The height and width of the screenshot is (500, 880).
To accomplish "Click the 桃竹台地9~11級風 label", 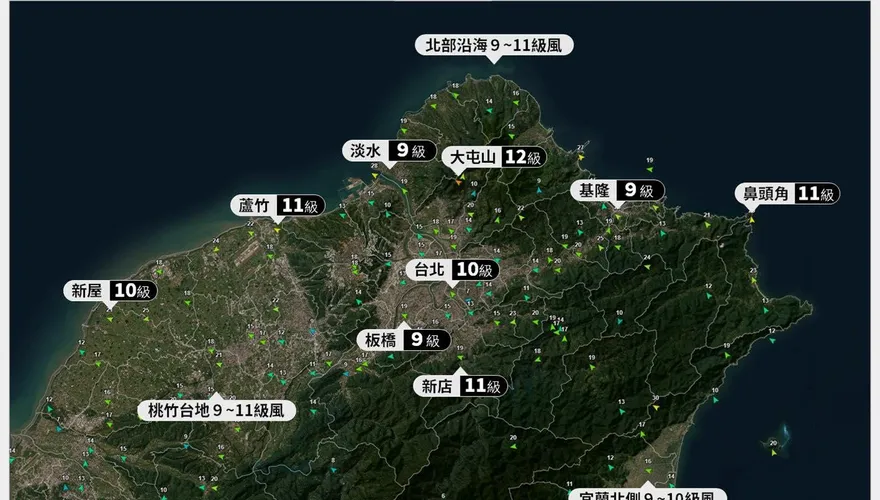I will coord(217,410).
